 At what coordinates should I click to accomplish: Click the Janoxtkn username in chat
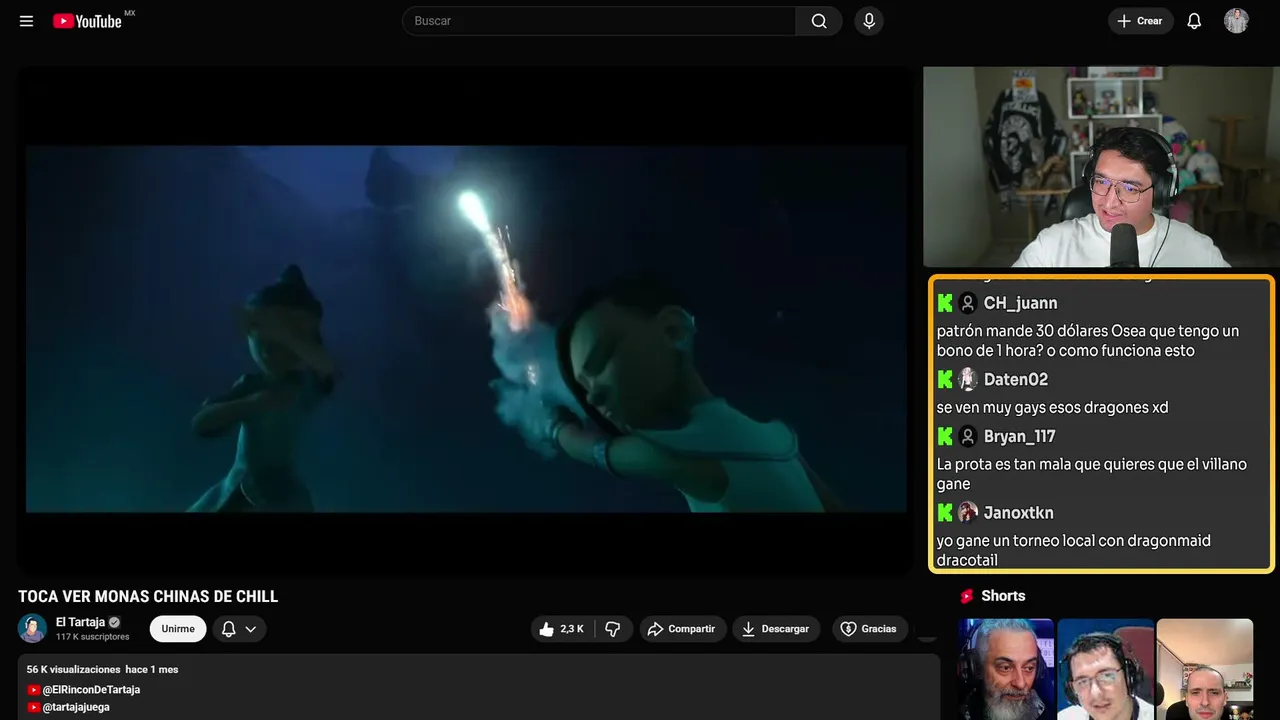pos(1019,513)
